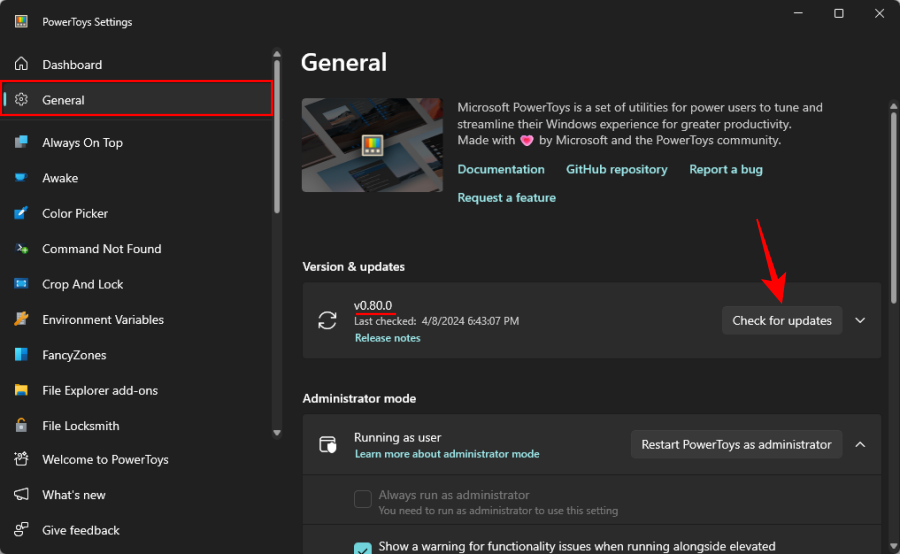Viewport: 900px width, 554px height.
Task: Click the Dashboard home icon
Action: coord(21,64)
